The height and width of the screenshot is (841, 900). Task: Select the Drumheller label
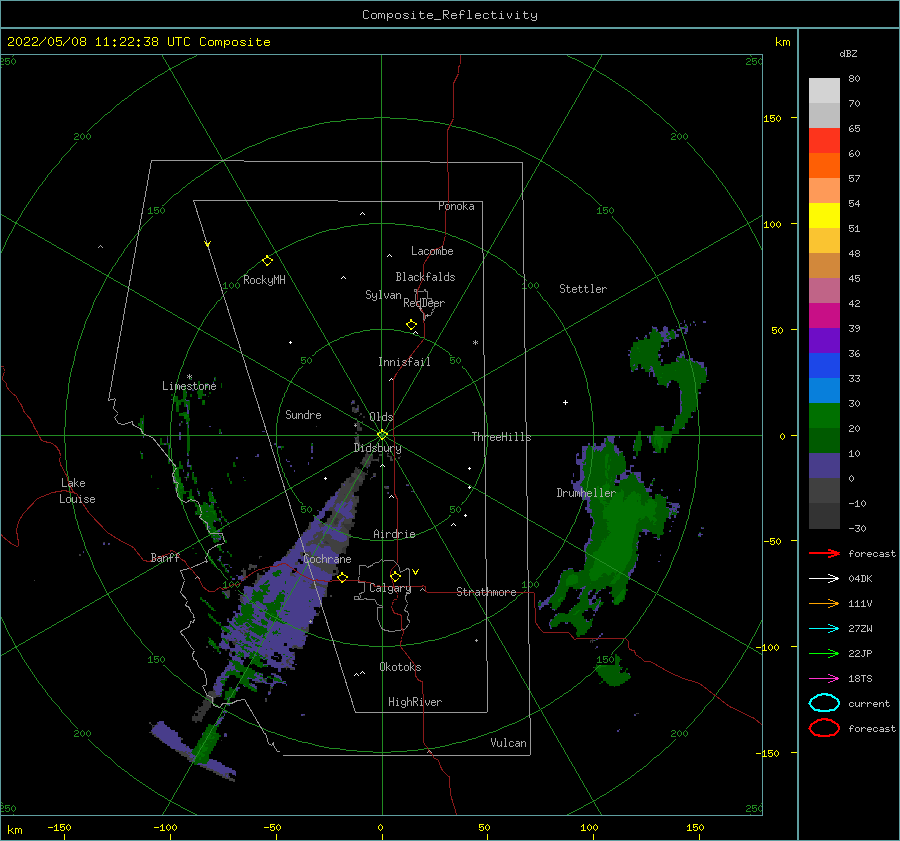[585, 493]
